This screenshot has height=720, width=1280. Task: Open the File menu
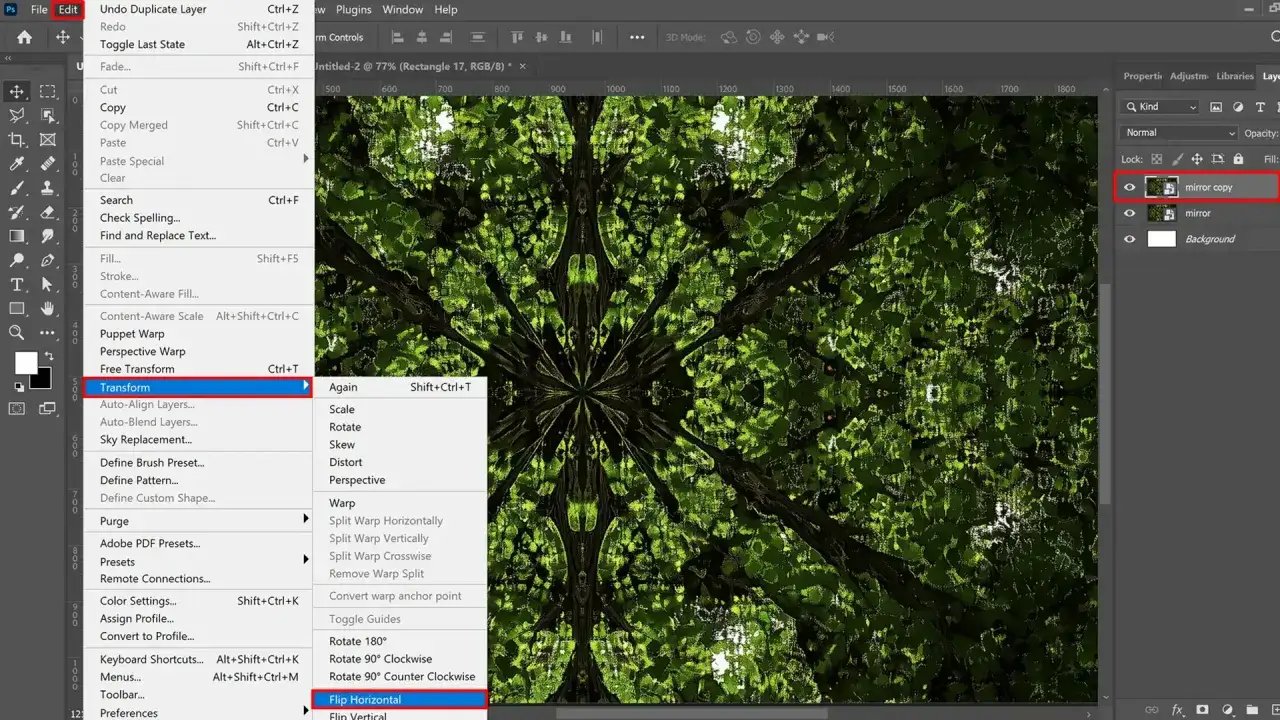(39, 9)
